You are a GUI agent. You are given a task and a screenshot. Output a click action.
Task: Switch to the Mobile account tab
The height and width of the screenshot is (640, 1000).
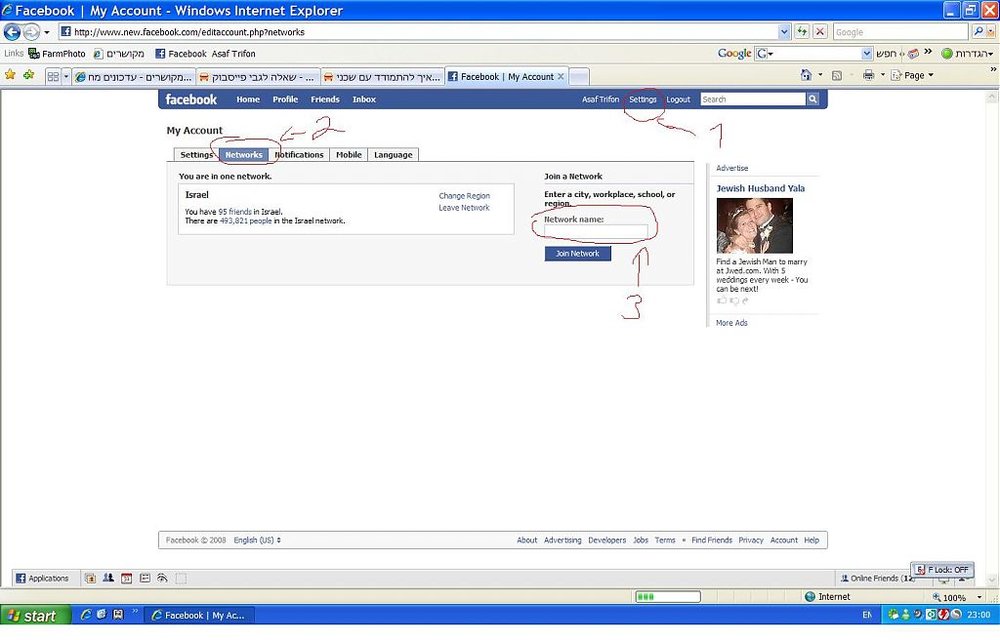click(348, 155)
